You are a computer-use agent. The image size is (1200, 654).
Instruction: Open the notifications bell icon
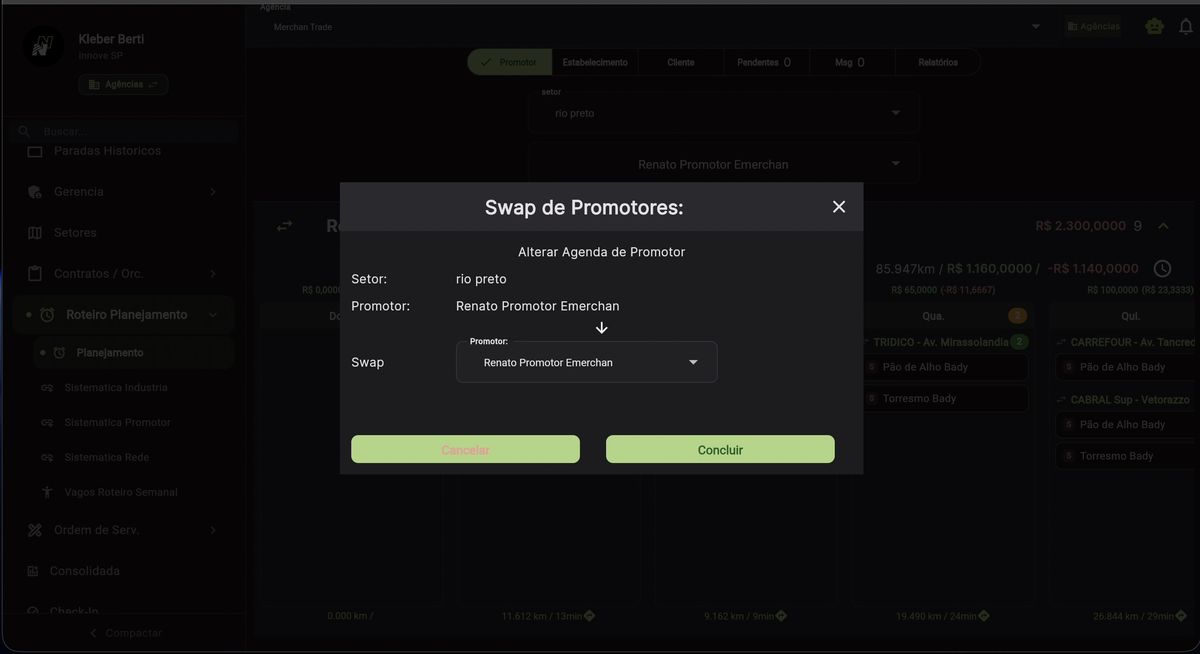[x=1185, y=26]
